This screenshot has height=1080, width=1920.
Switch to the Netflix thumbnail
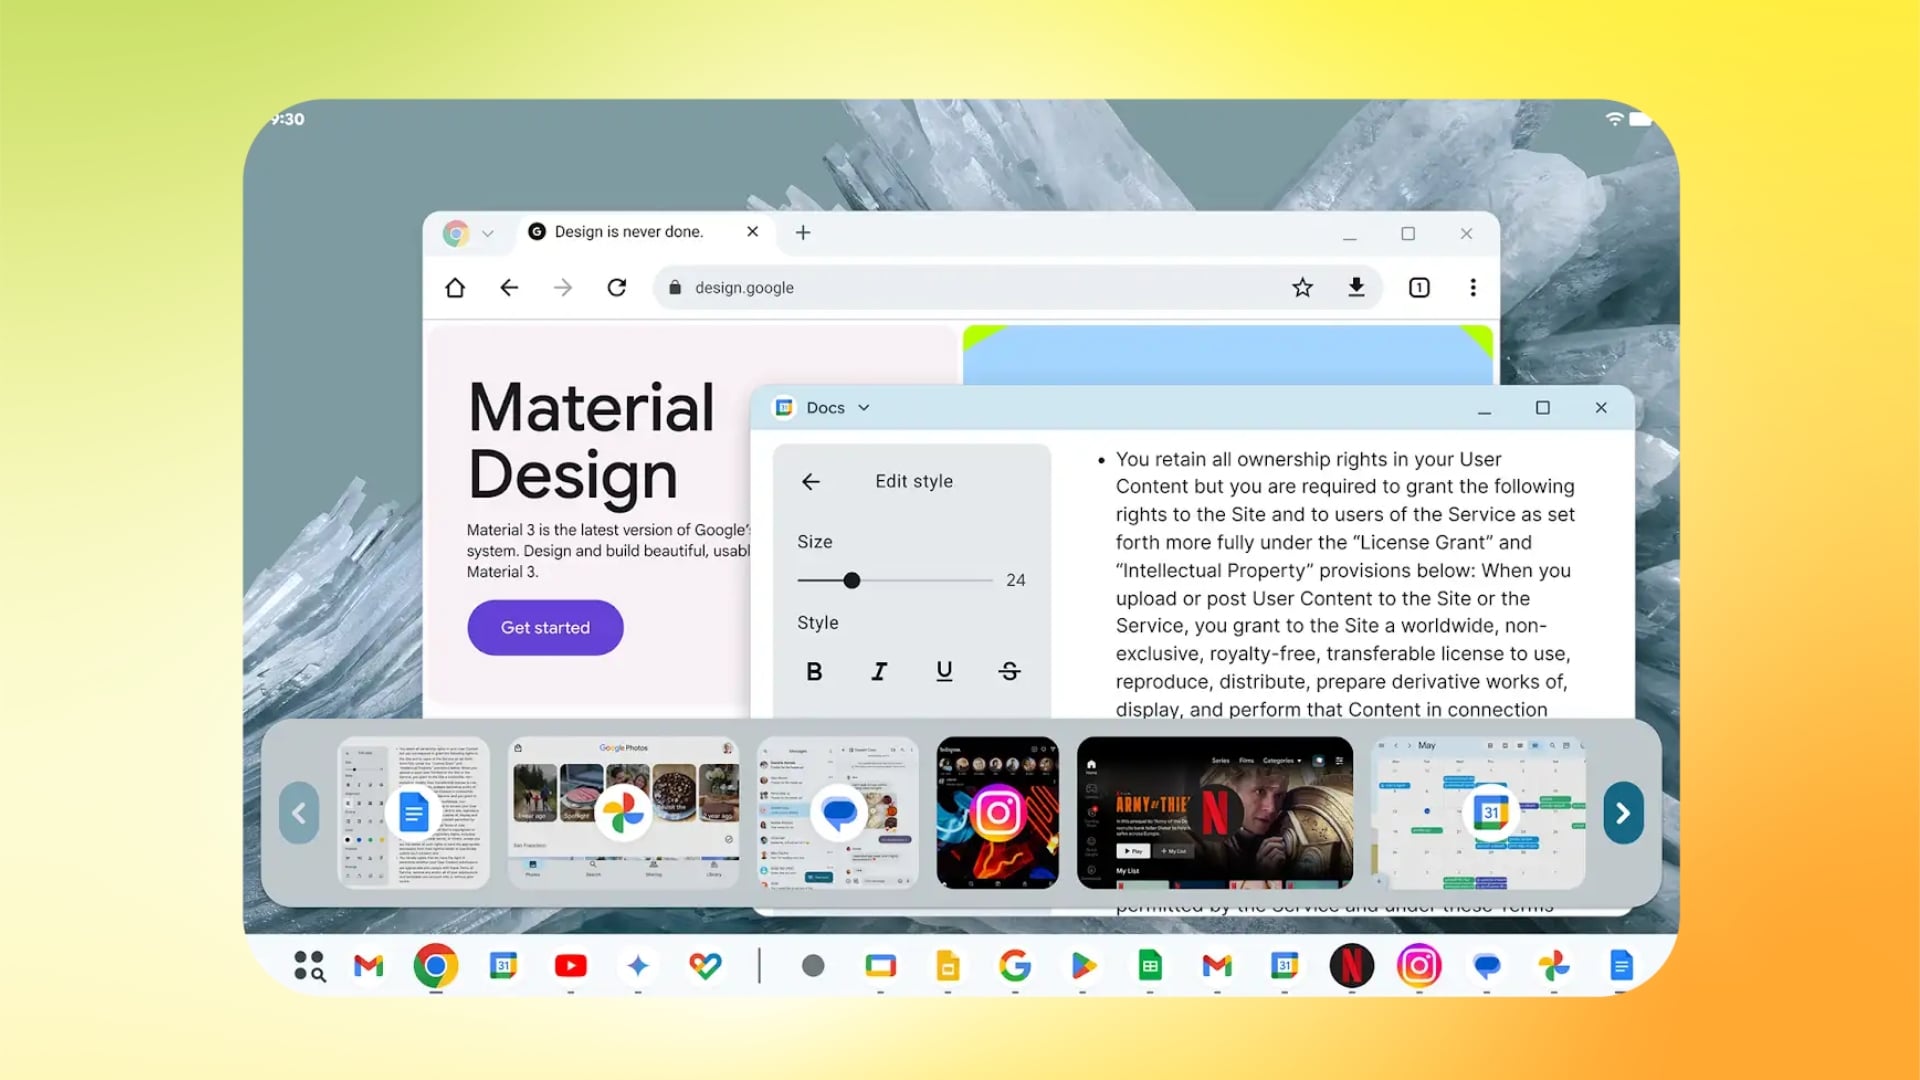[x=1215, y=813]
